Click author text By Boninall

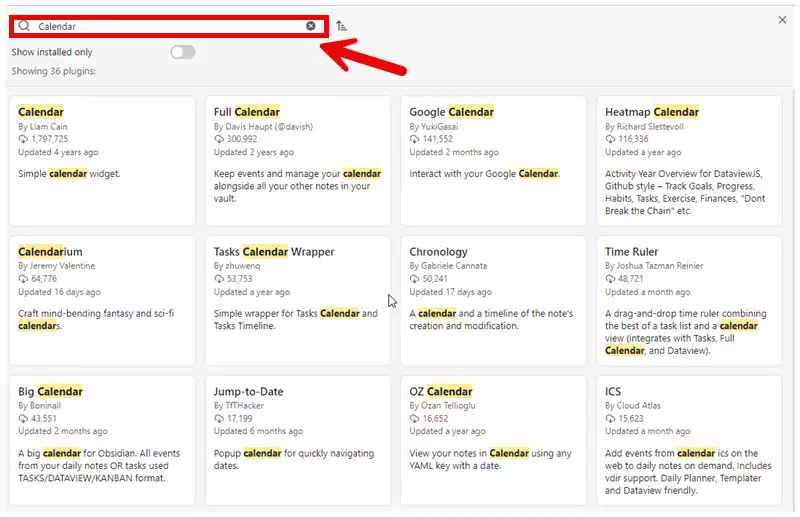39,406
